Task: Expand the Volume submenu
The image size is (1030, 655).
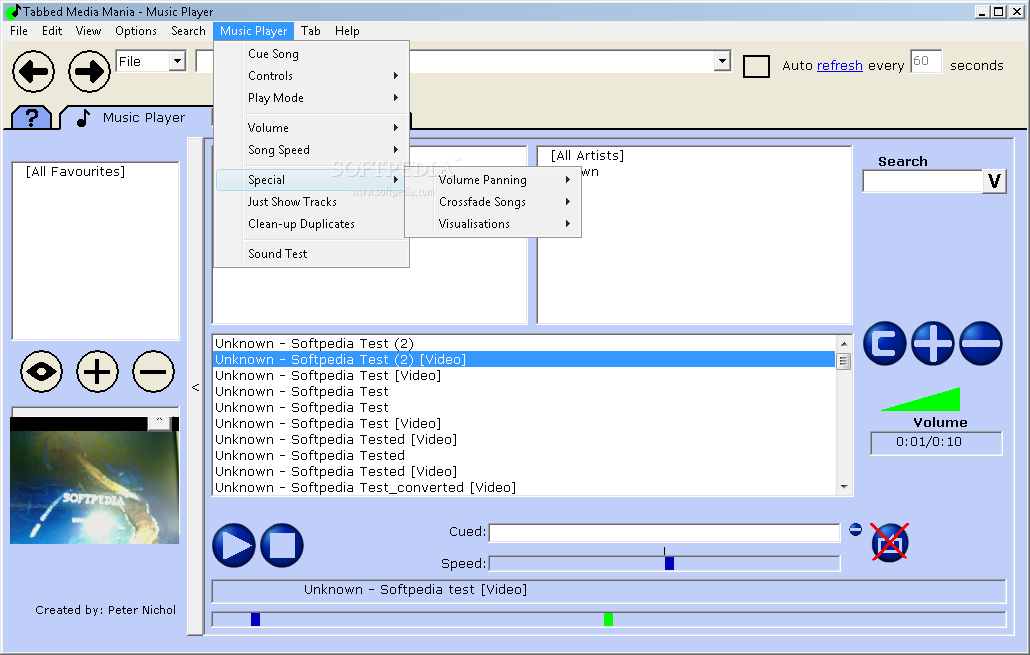Action: tap(312, 127)
